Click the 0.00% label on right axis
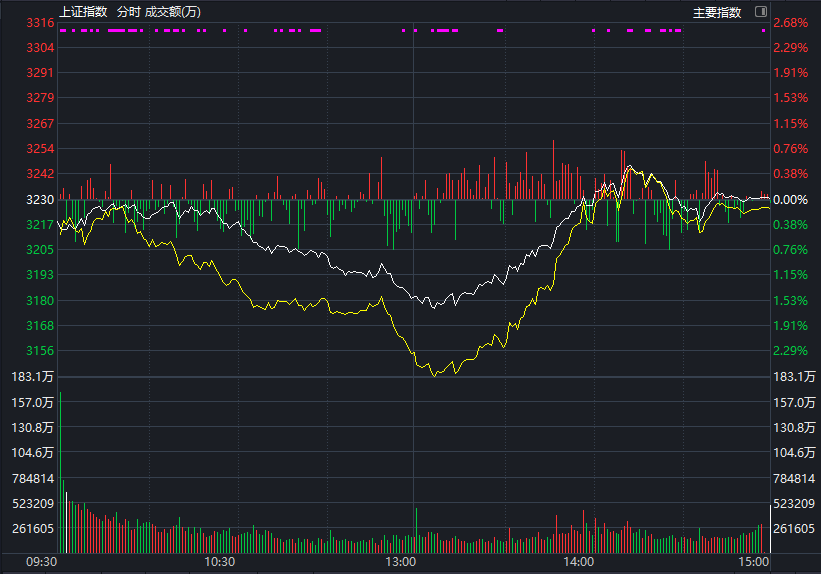 pos(790,200)
